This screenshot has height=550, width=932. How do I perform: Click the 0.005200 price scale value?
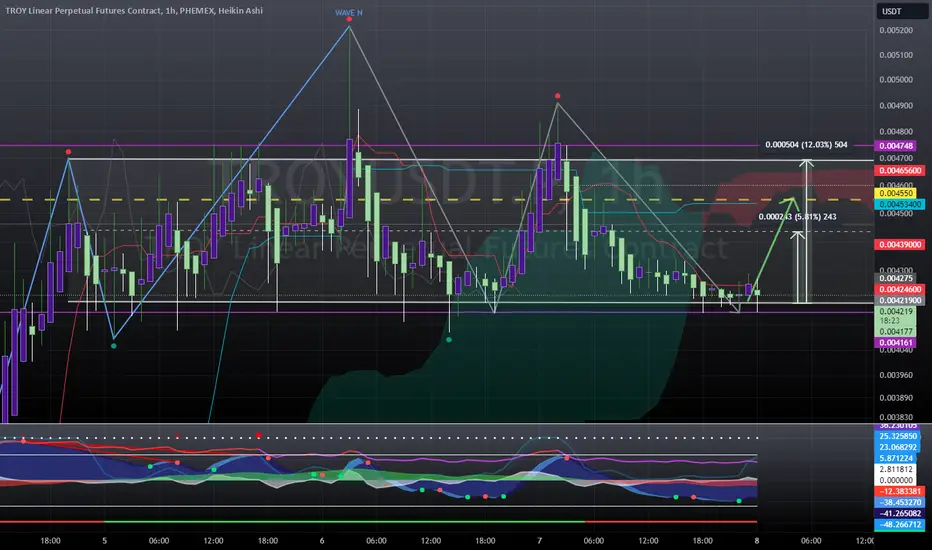click(x=896, y=30)
